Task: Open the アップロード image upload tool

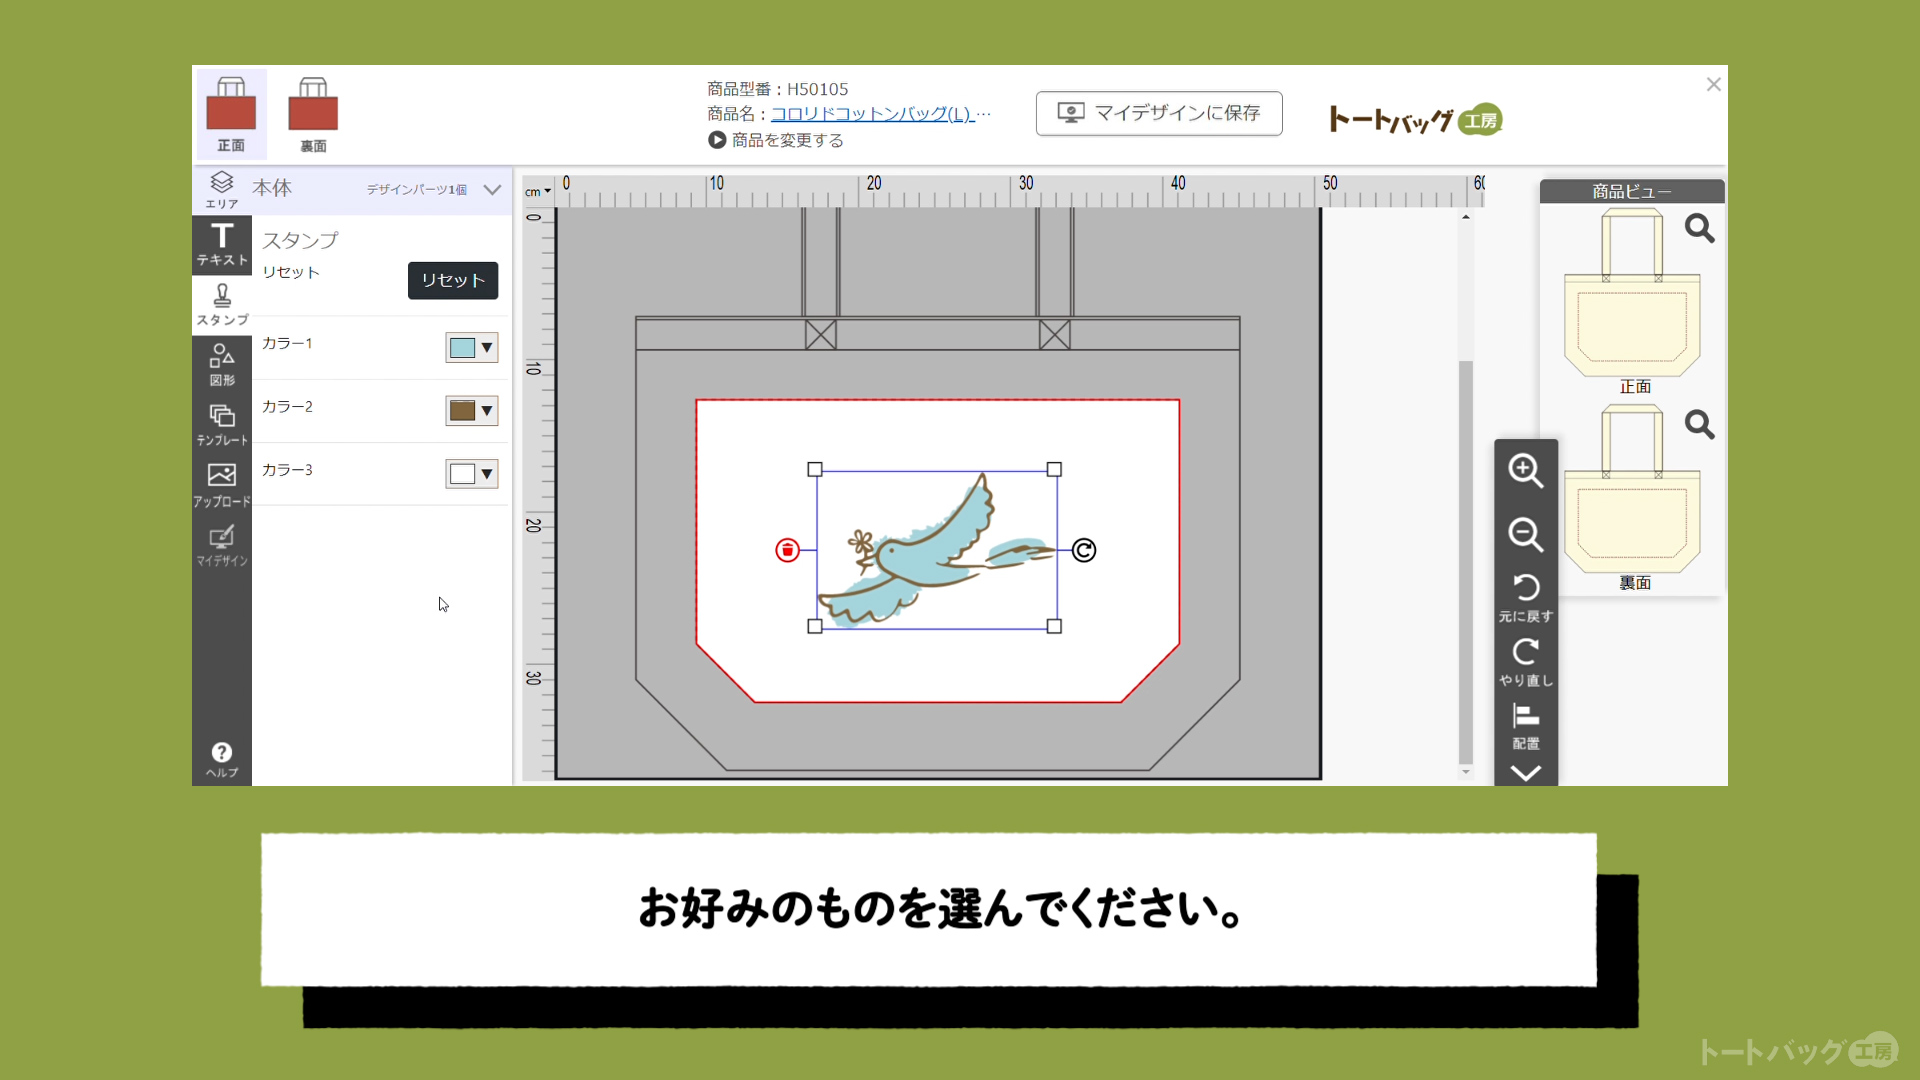Action: tap(222, 485)
